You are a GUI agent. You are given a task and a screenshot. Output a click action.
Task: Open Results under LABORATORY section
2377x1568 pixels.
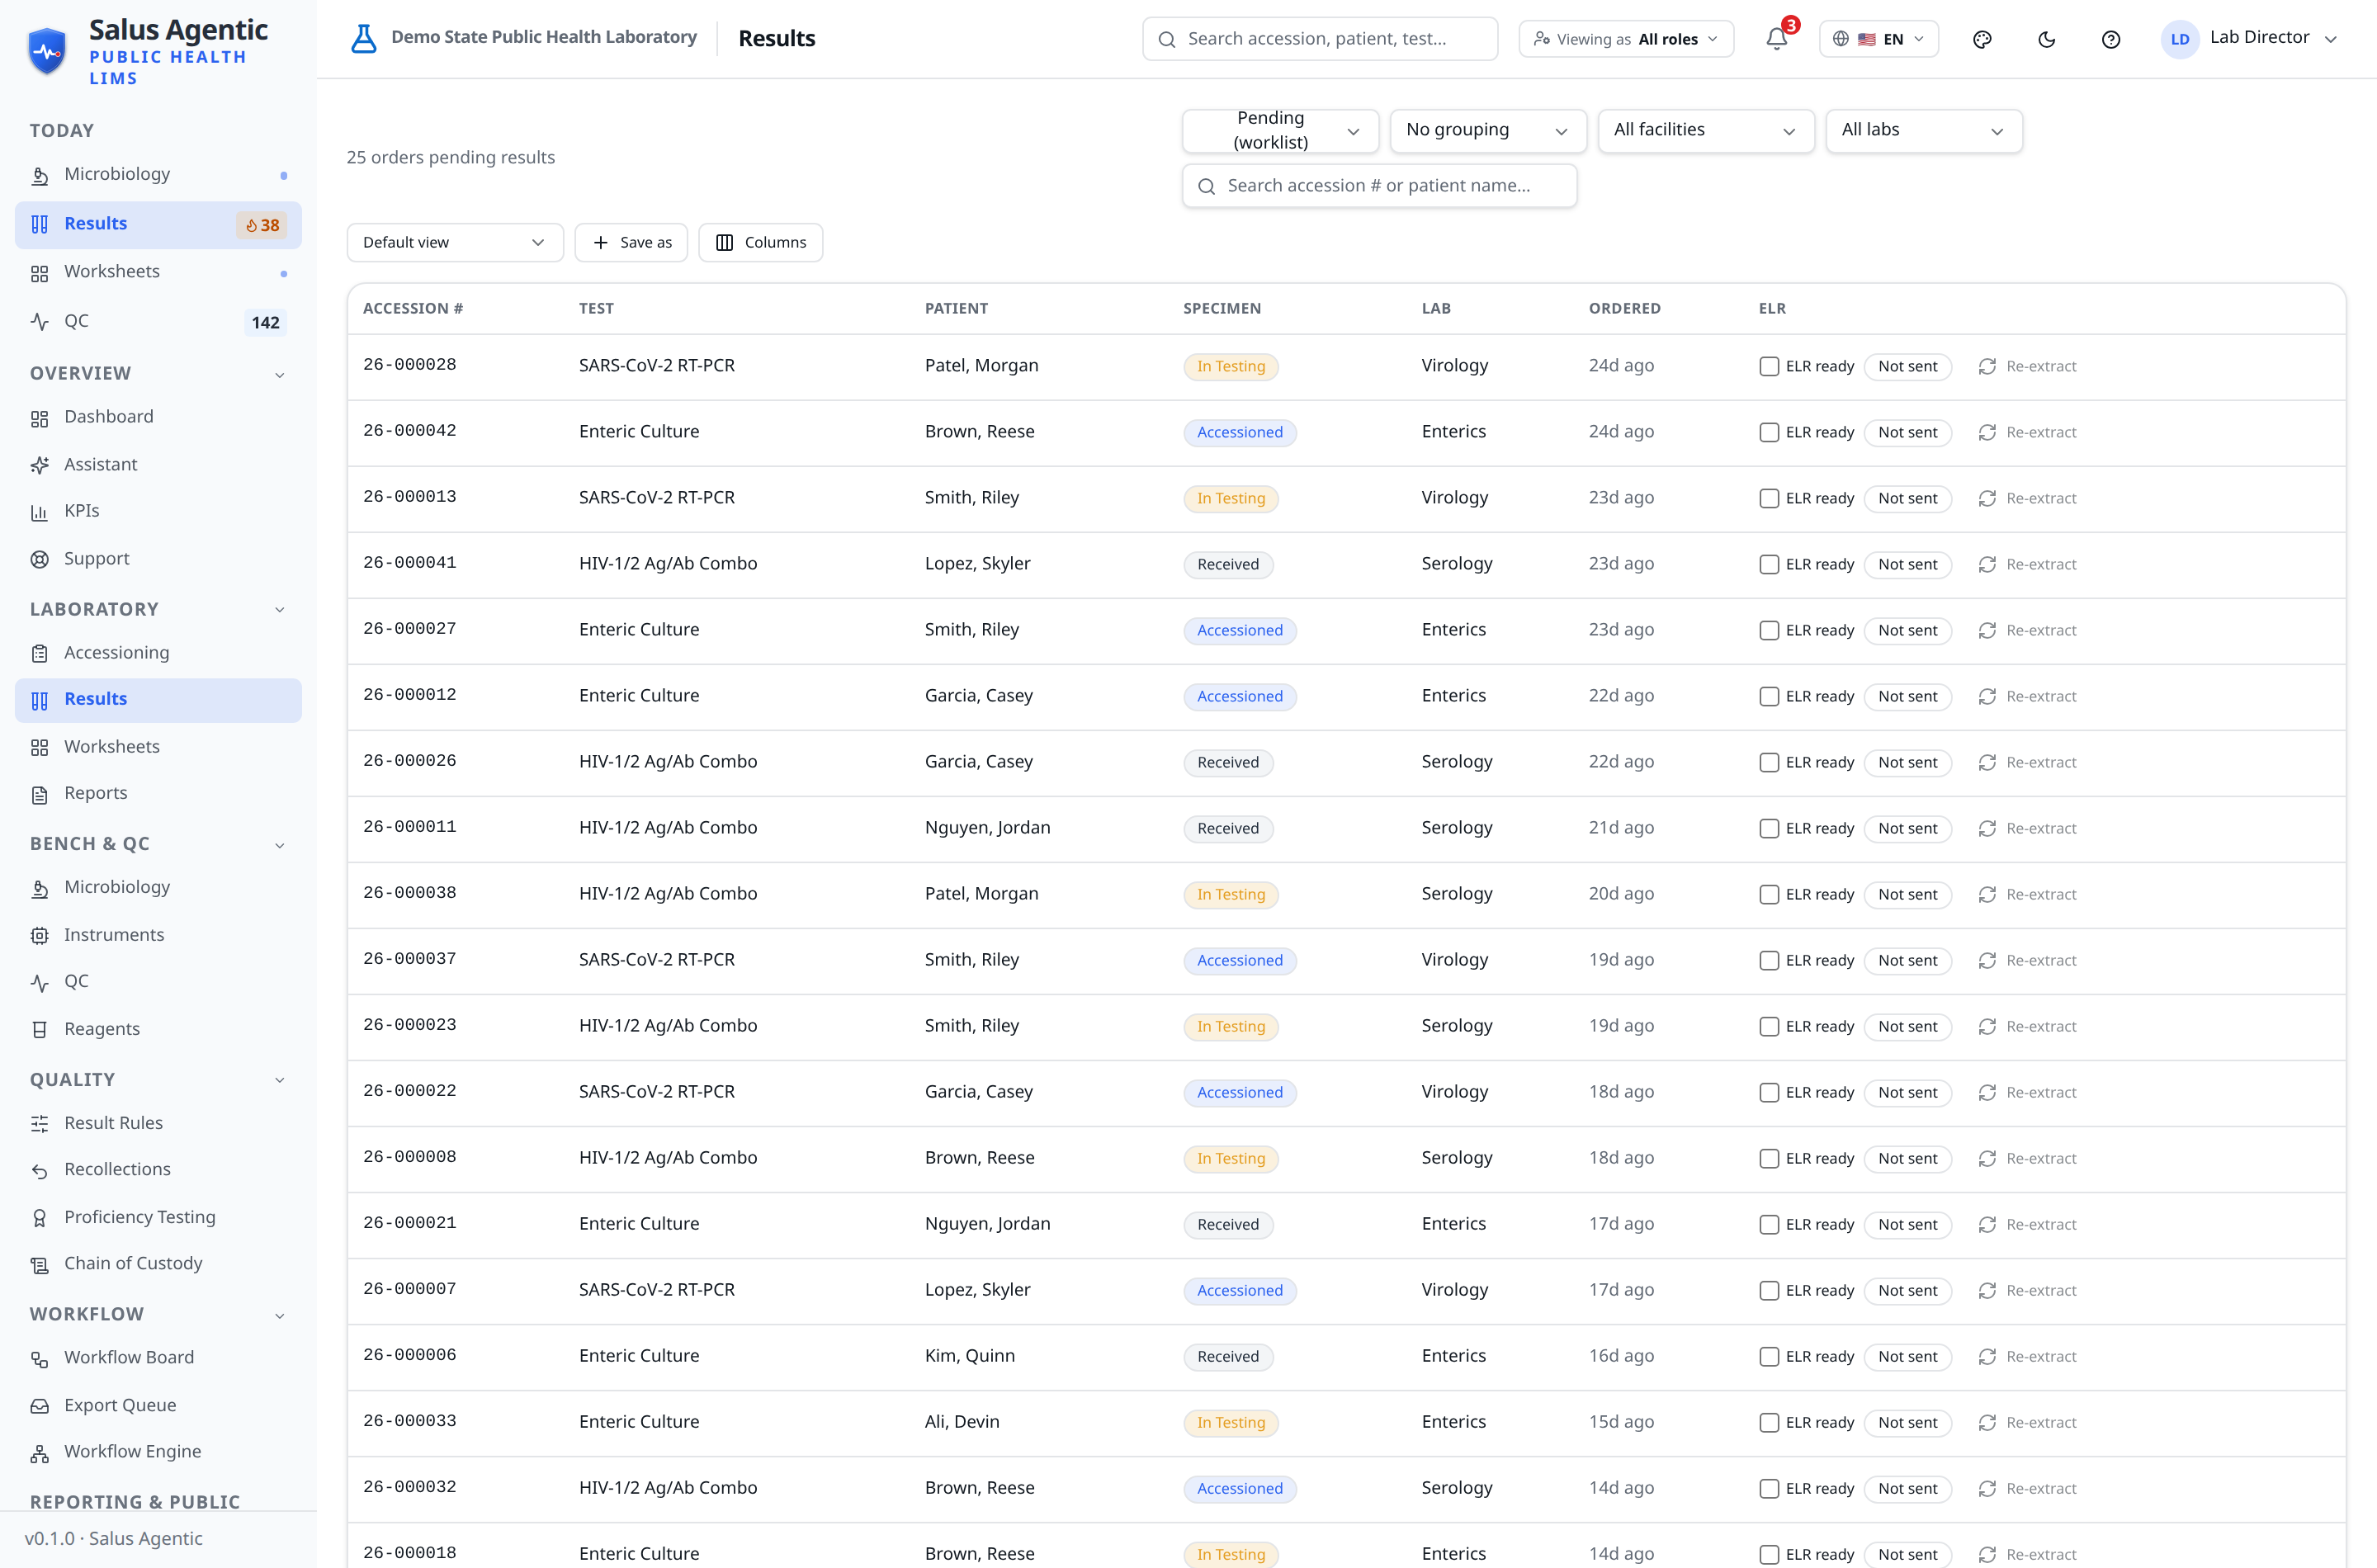[x=158, y=700]
